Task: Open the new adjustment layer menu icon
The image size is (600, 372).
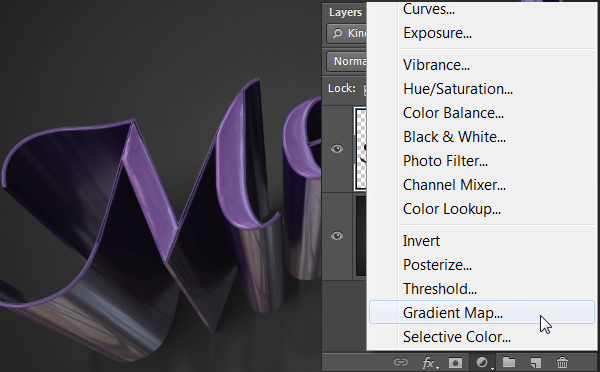Action: click(483, 362)
